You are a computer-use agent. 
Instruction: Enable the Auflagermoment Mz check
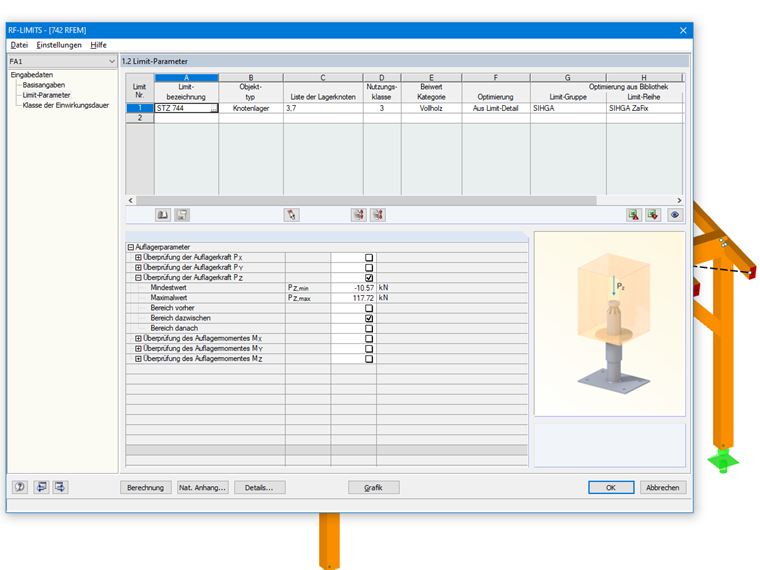point(369,359)
